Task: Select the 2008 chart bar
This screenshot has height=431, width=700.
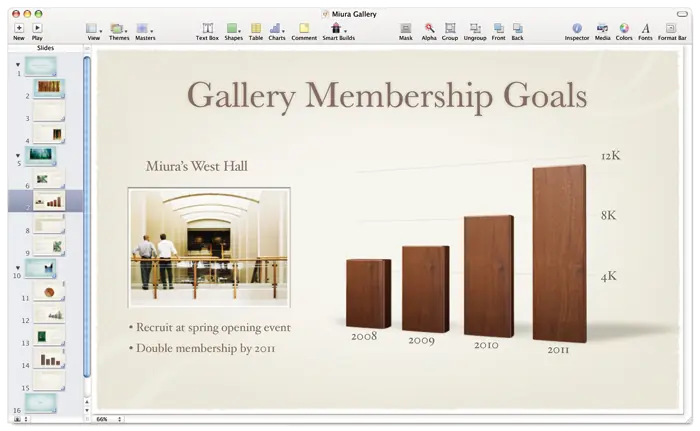Action: coord(368,293)
